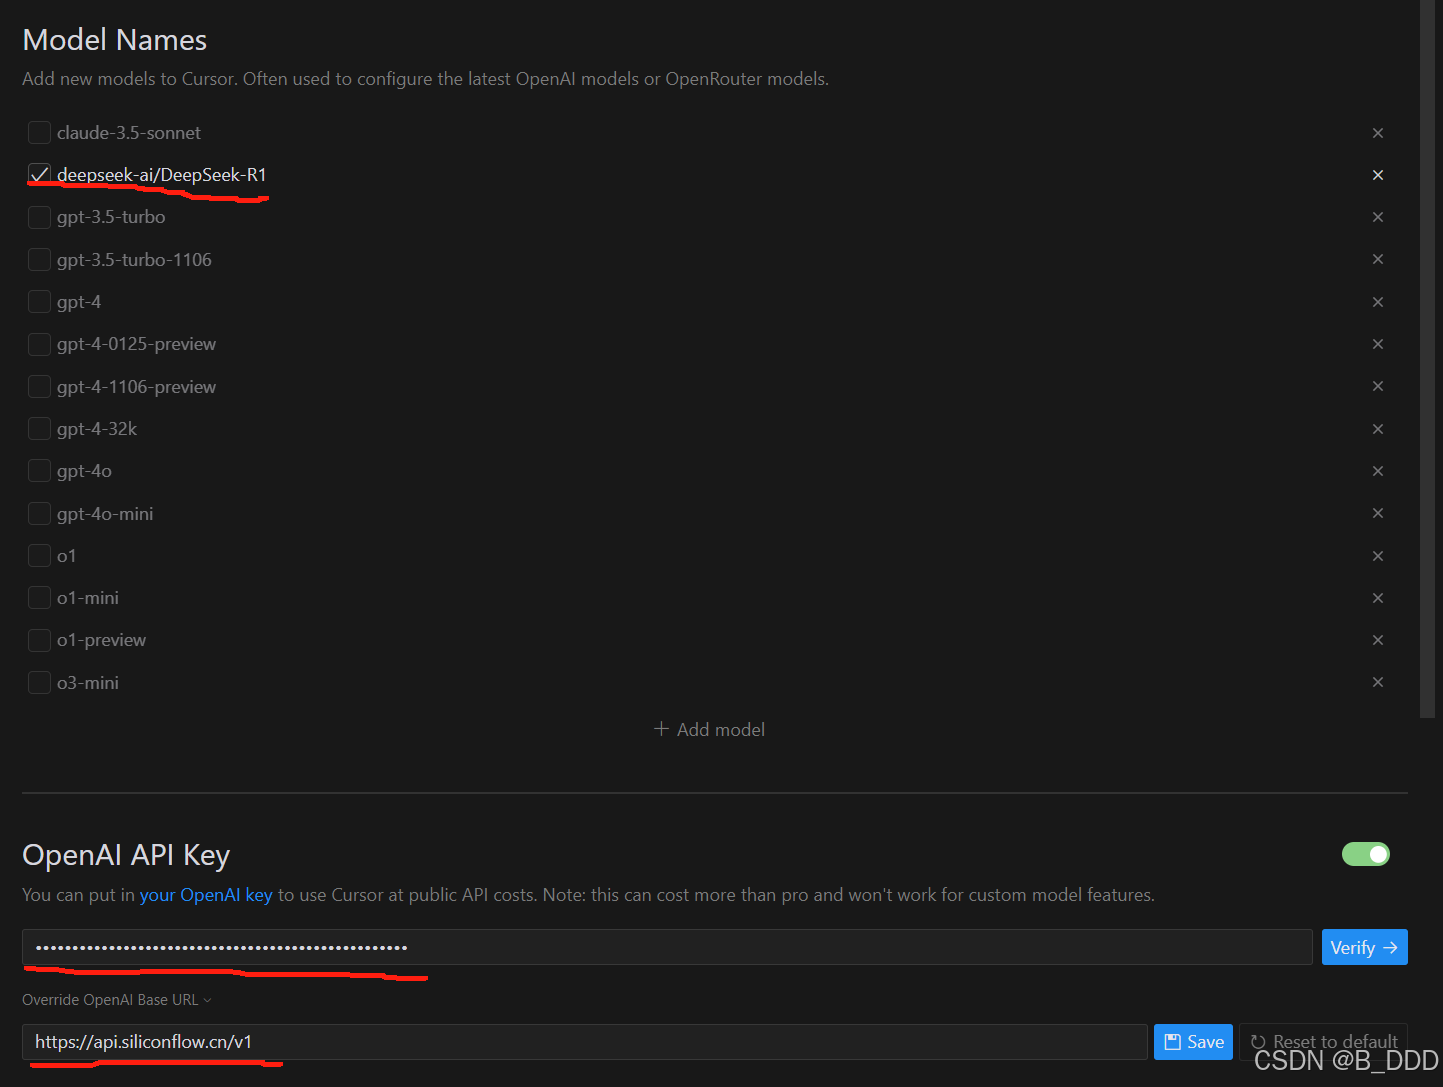The height and width of the screenshot is (1087, 1443).
Task: Click the Verify button
Action: (x=1364, y=946)
